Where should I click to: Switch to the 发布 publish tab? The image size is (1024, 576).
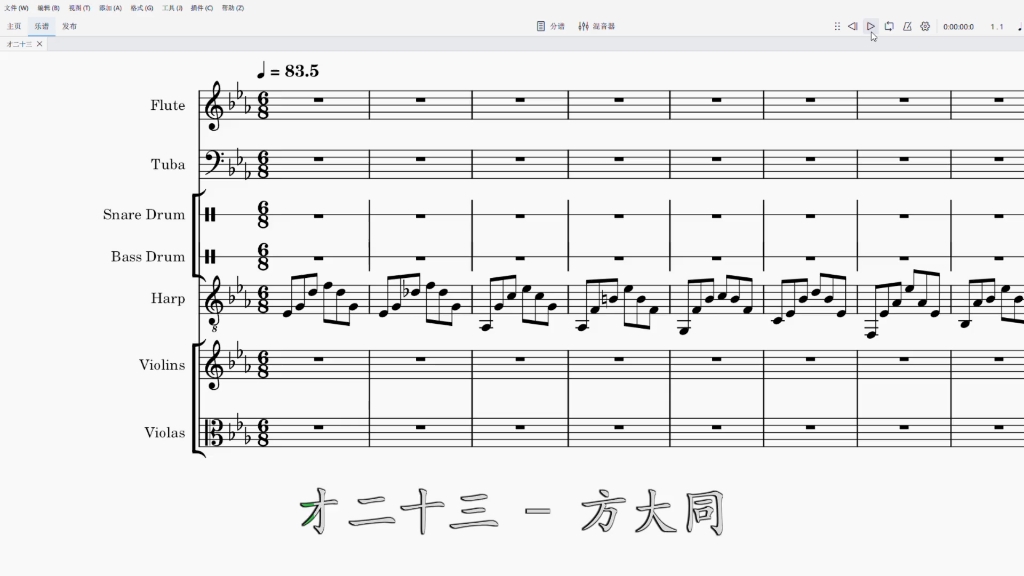click(69, 26)
